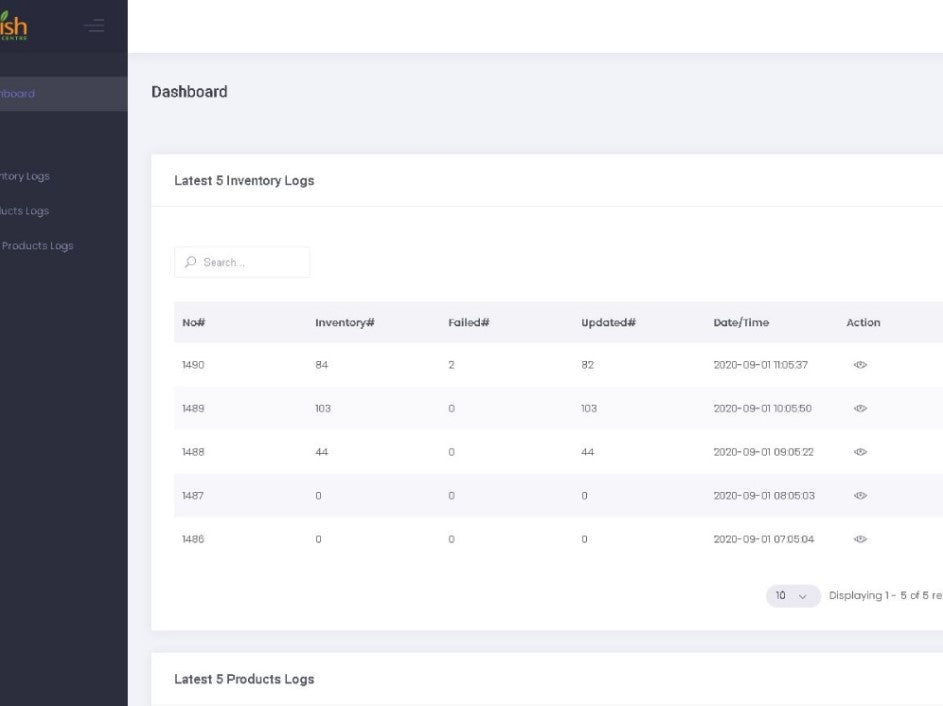Click in the Search input field
This screenshot has width=943, height=706.
tap(250, 263)
